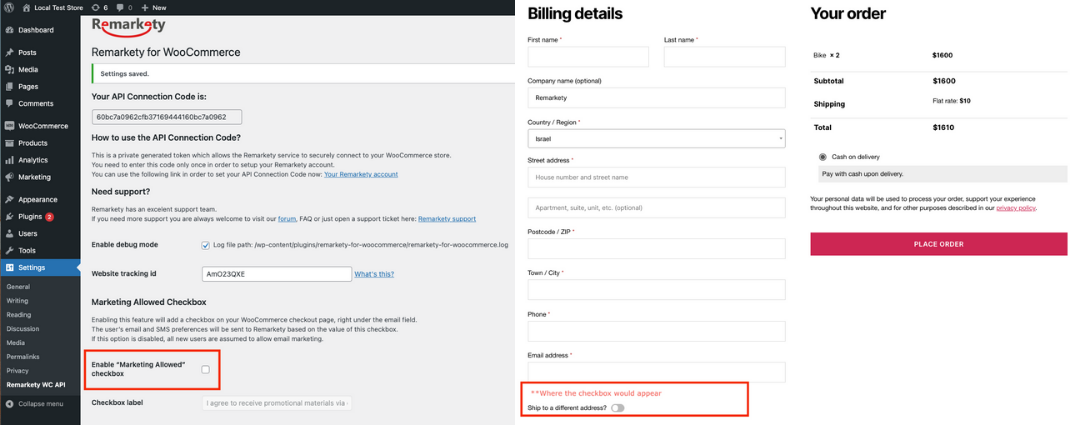1080x425 pixels.
Task: Click the Last name field
Action: pos(725,57)
